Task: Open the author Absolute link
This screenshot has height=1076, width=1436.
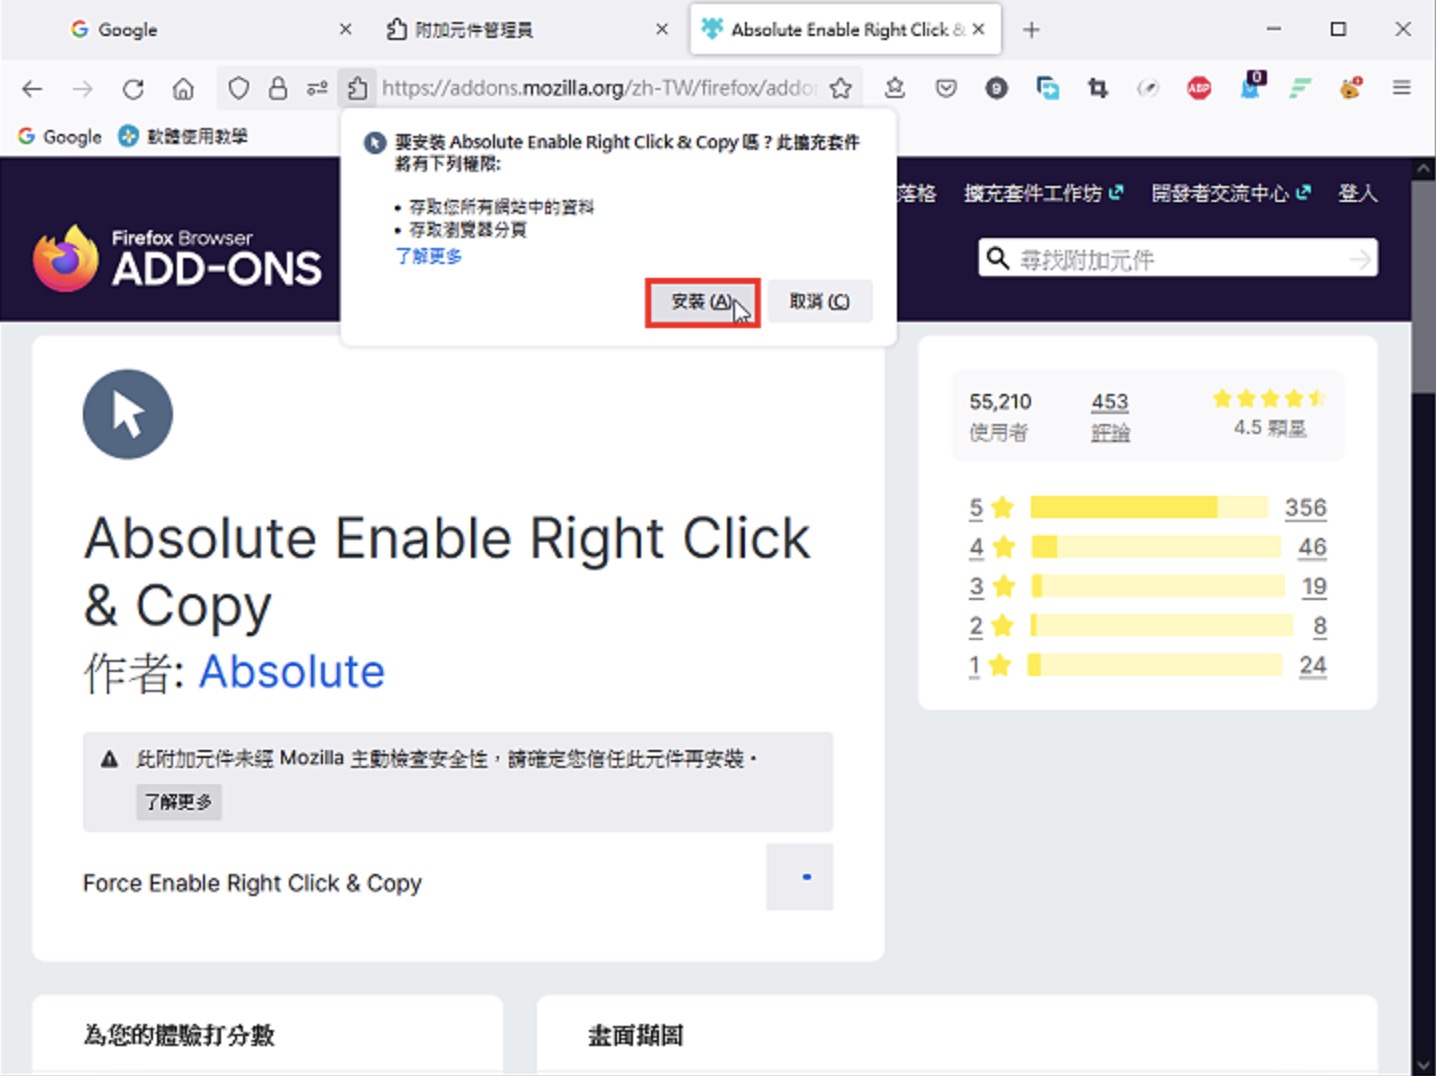Action: (291, 671)
